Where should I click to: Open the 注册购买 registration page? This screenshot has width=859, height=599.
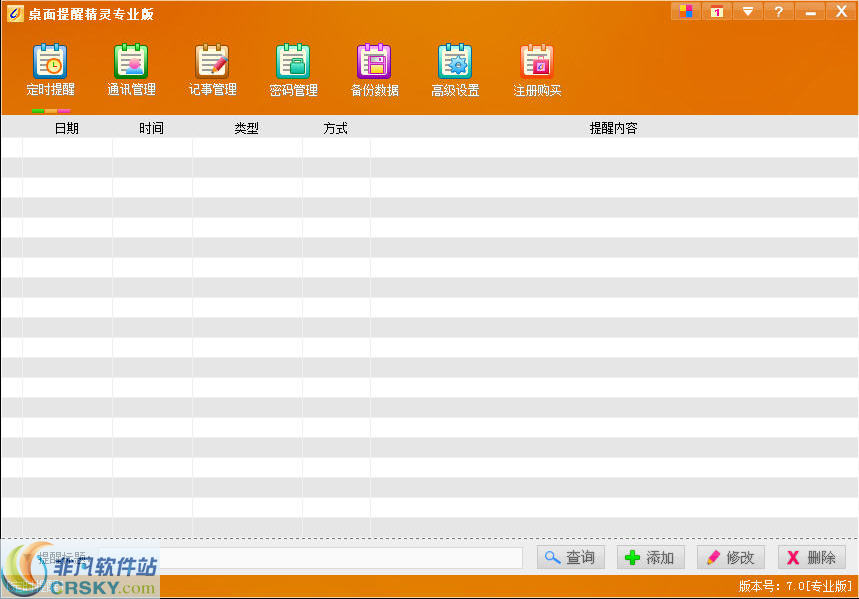click(x=536, y=68)
